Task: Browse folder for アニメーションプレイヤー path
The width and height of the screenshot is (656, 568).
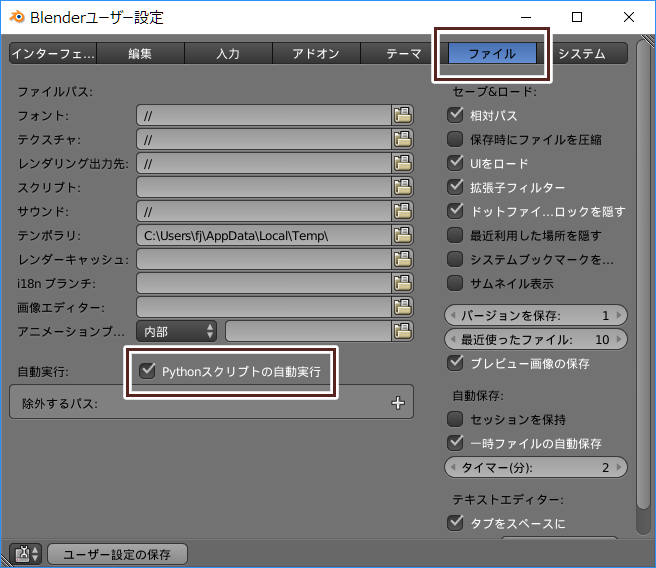Action: (x=403, y=331)
